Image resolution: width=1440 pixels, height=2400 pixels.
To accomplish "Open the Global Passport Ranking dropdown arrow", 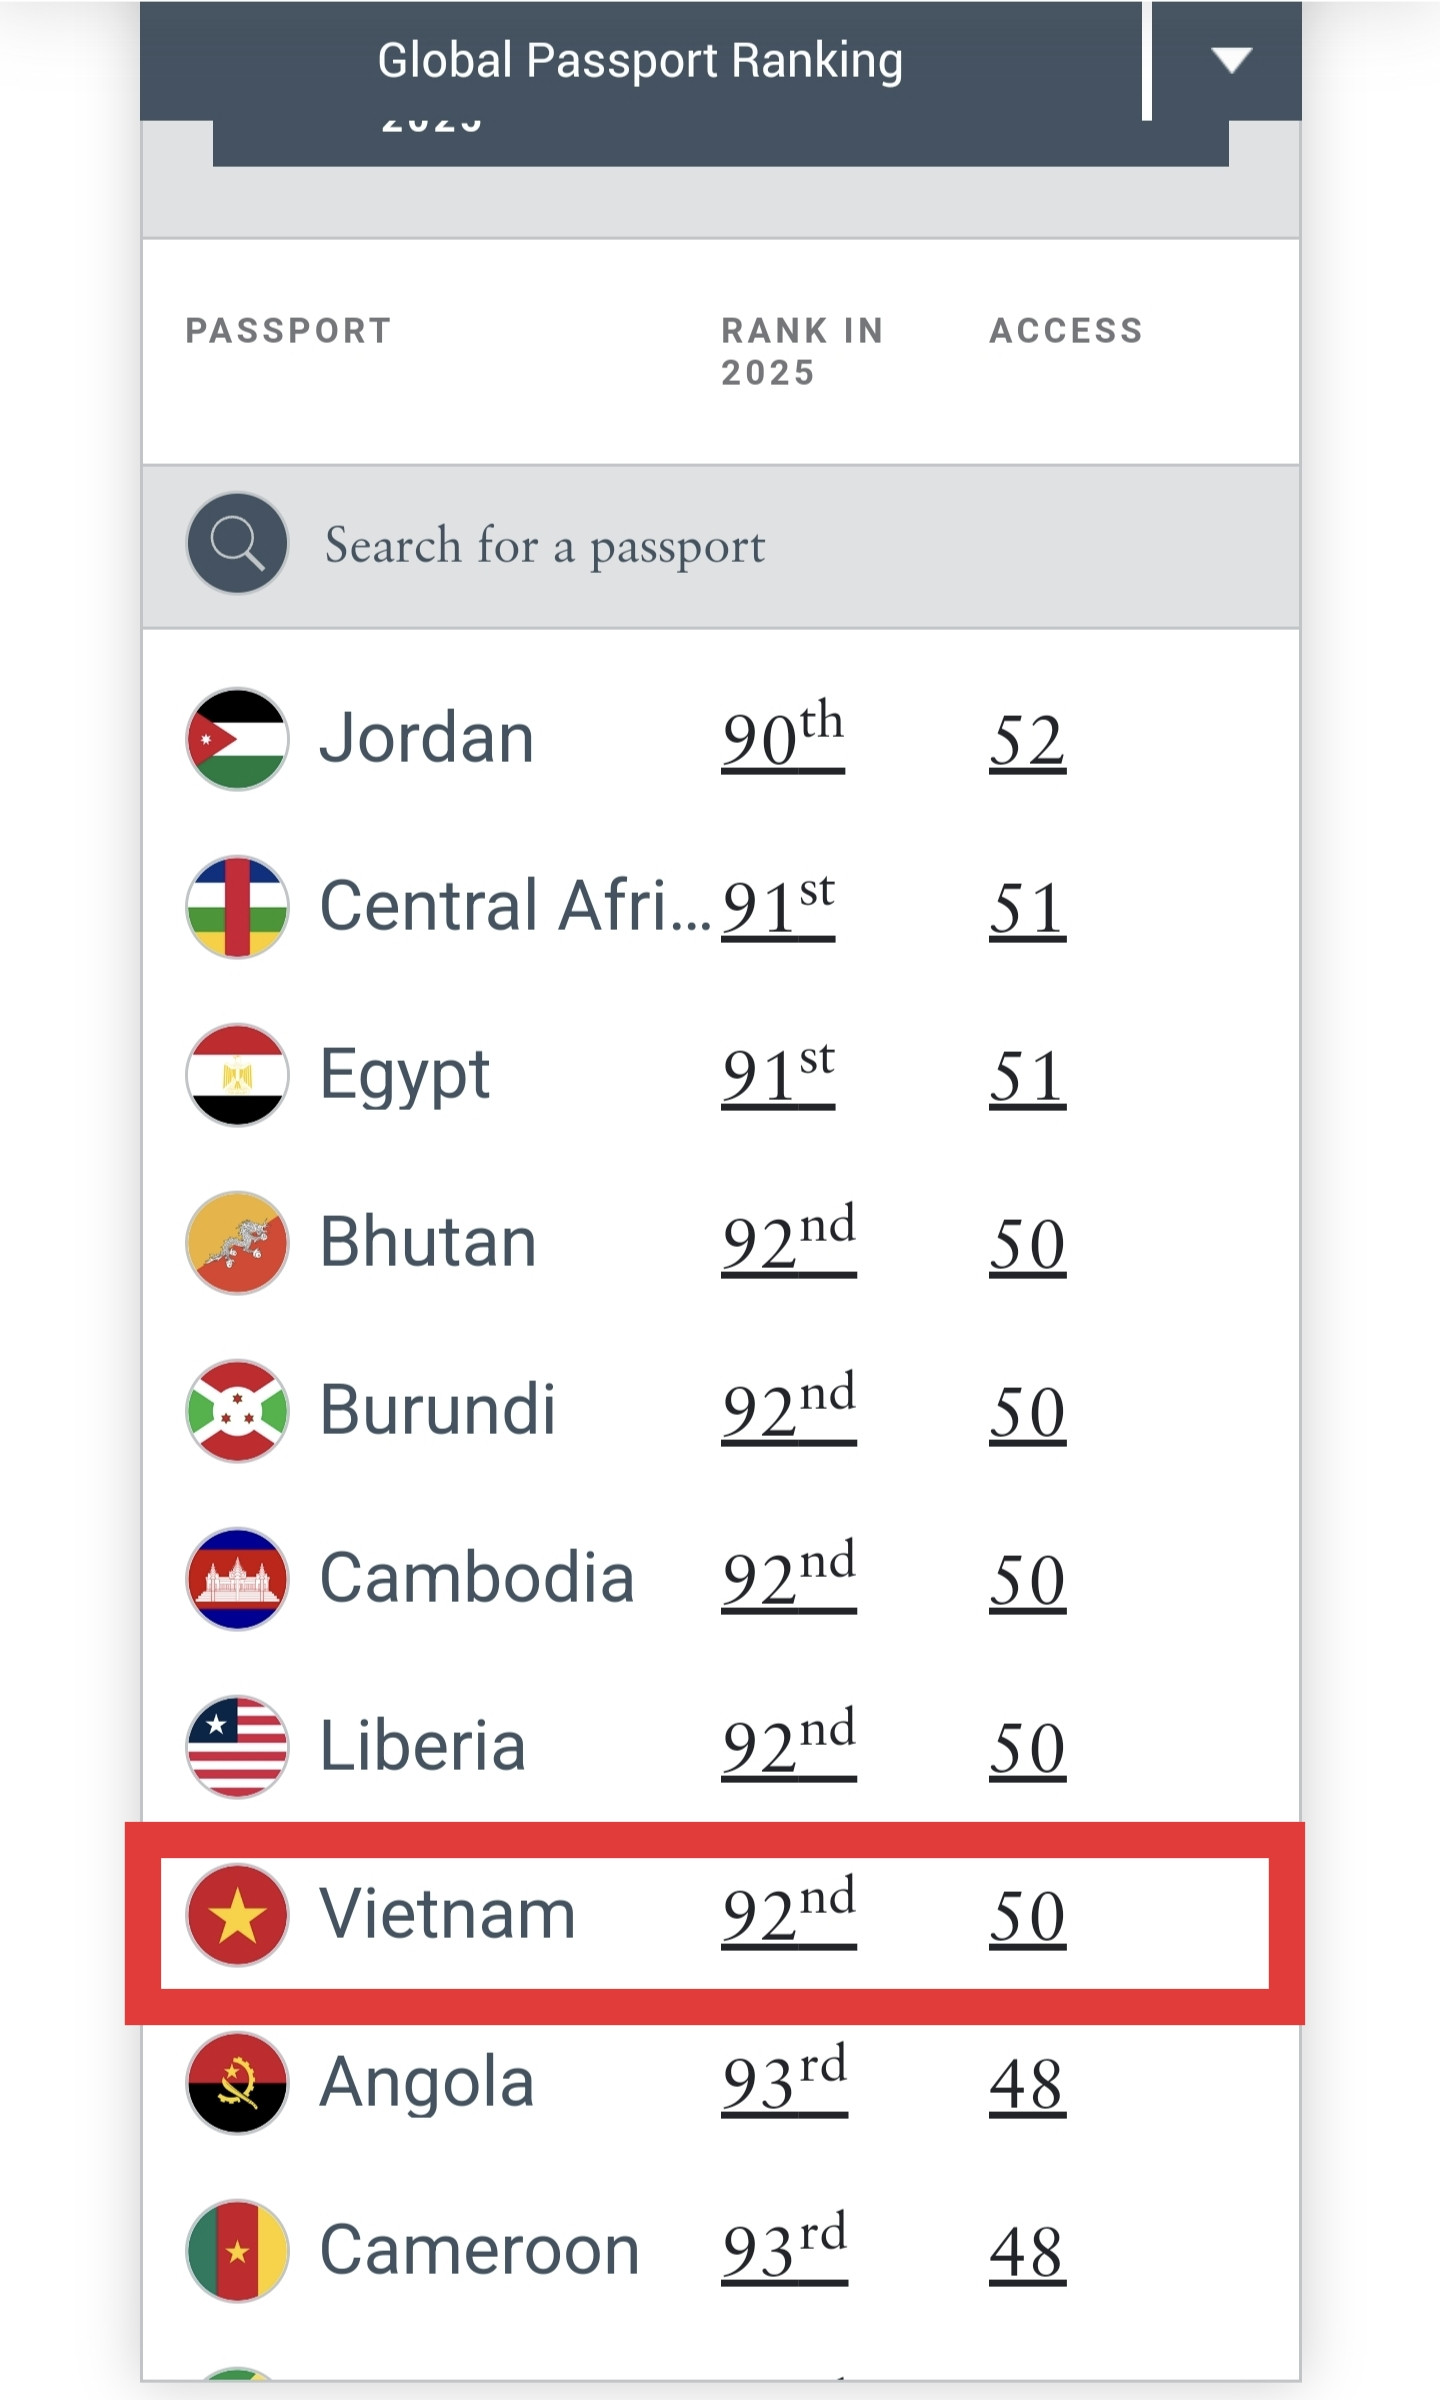I will click(1230, 60).
